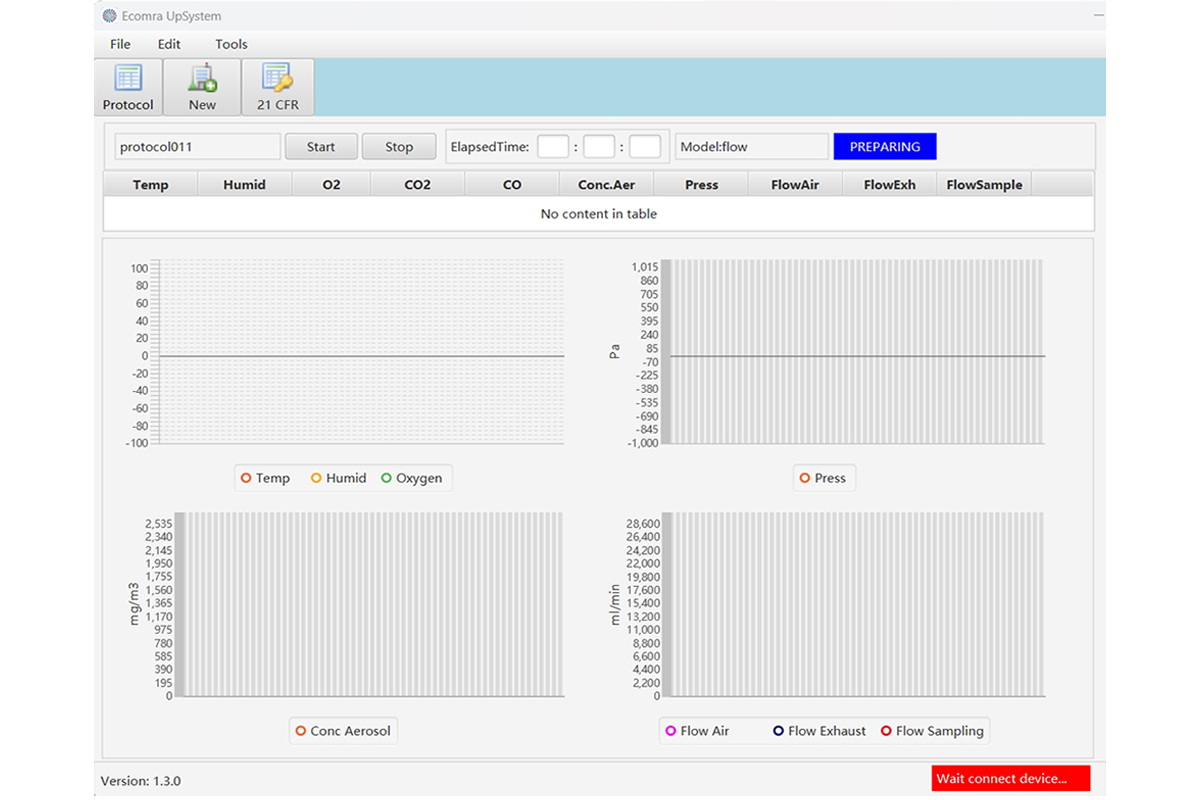Open the Tools menu
This screenshot has height=800, width=1200.
click(231, 44)
